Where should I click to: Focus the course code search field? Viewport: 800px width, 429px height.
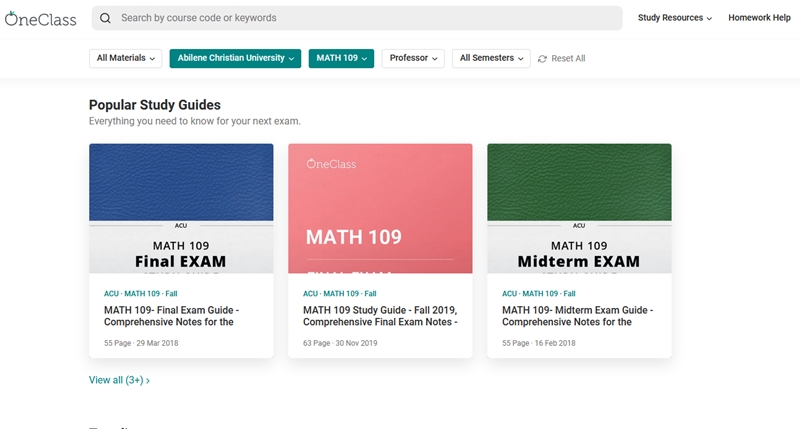click(x=357, y=18)
